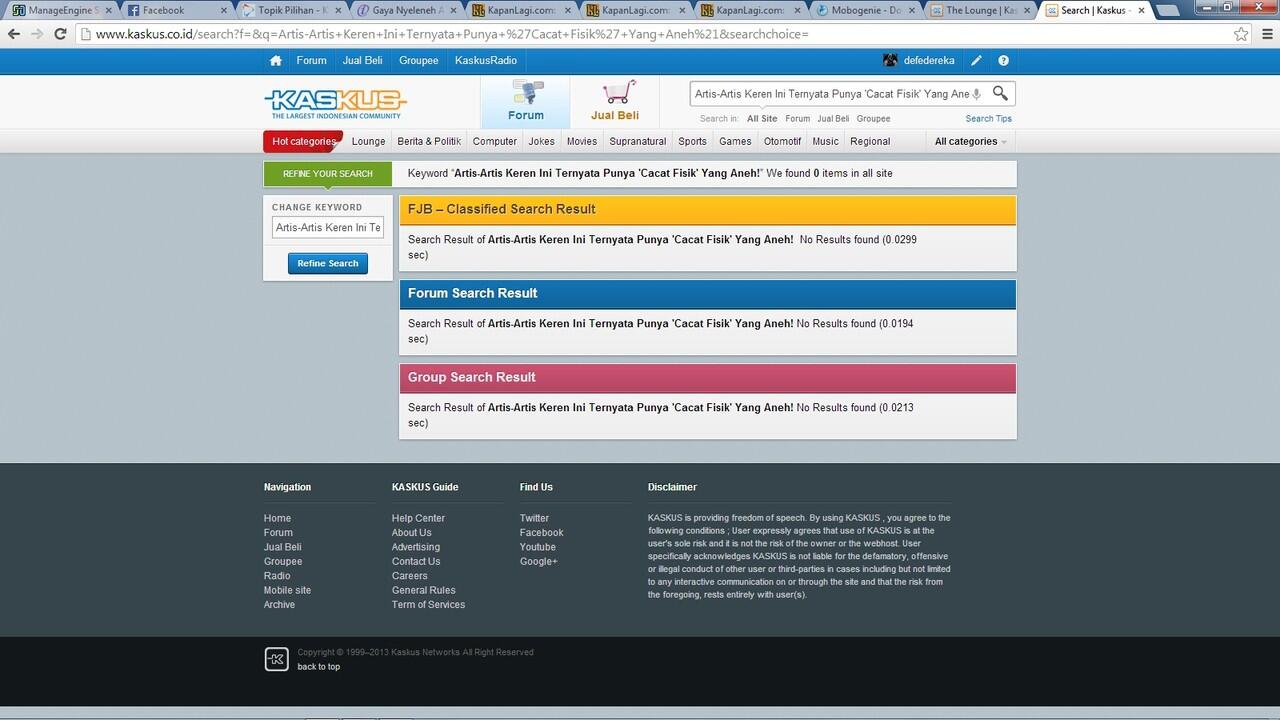The width and height of the screenshot is (1280, 720).
Task: Reload the page with refresh icon
Action: 60,34
